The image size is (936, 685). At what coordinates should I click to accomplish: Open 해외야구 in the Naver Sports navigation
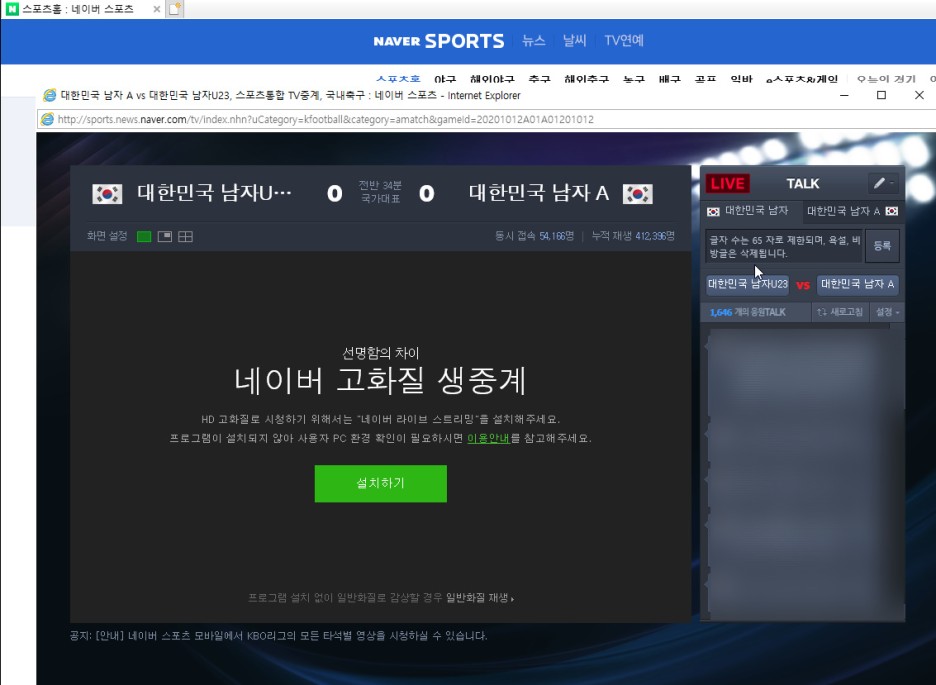click(x=492, y=79)
